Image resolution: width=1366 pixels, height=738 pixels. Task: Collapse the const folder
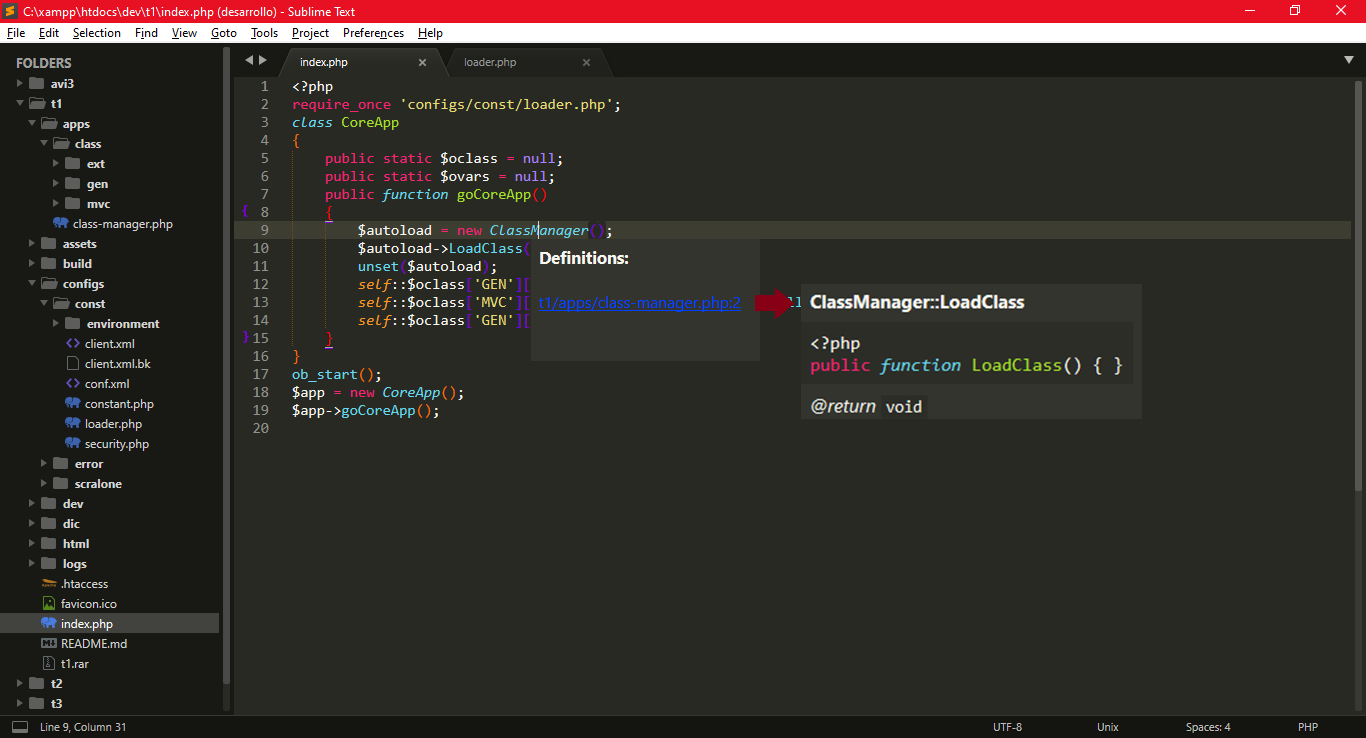click(x=44, y=303)
